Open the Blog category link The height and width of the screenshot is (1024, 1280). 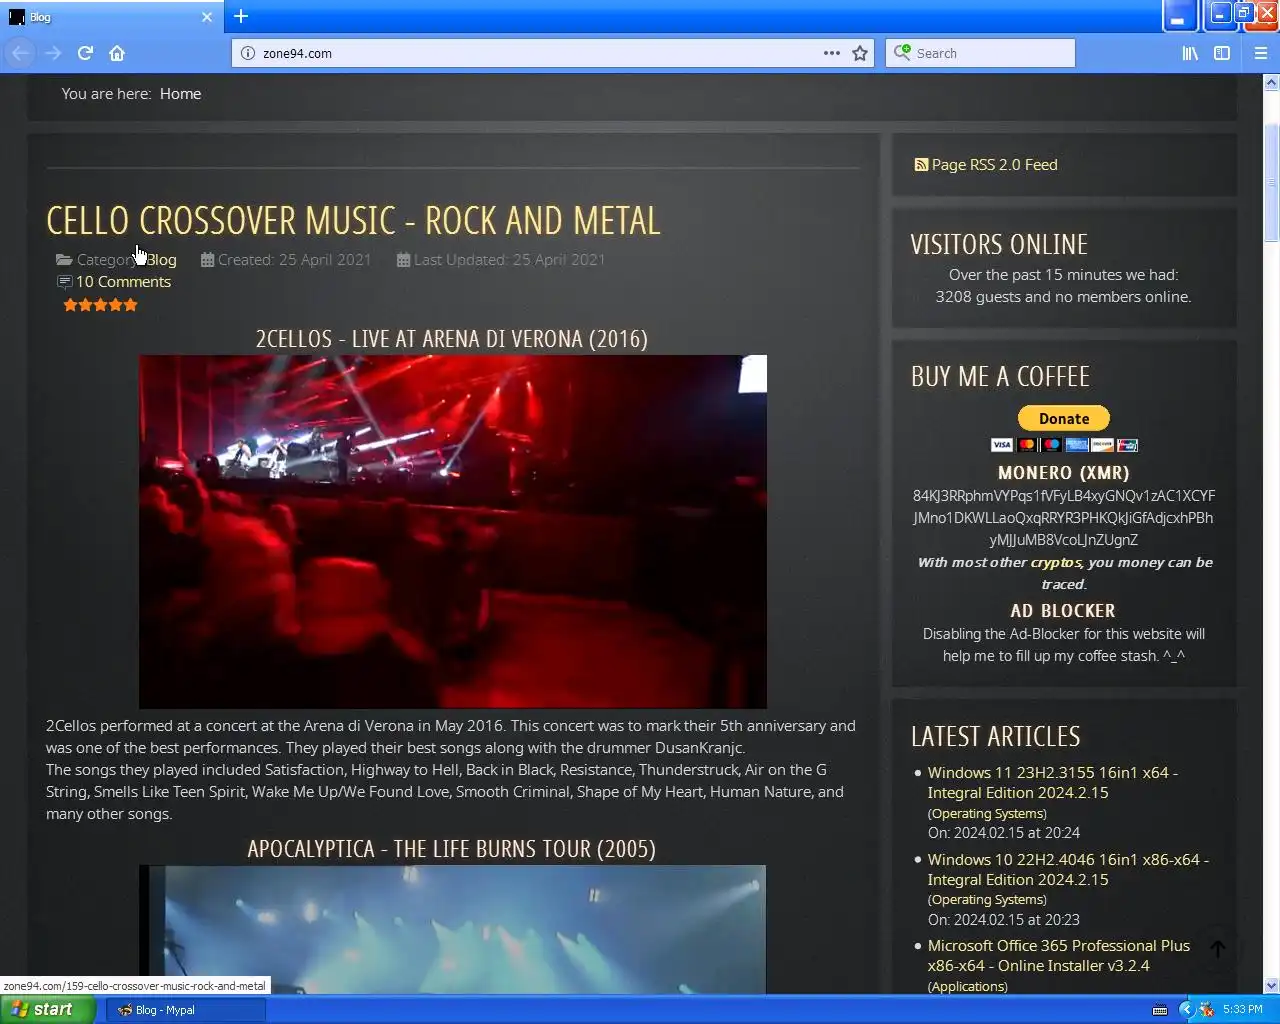click(x=162, y=260)
